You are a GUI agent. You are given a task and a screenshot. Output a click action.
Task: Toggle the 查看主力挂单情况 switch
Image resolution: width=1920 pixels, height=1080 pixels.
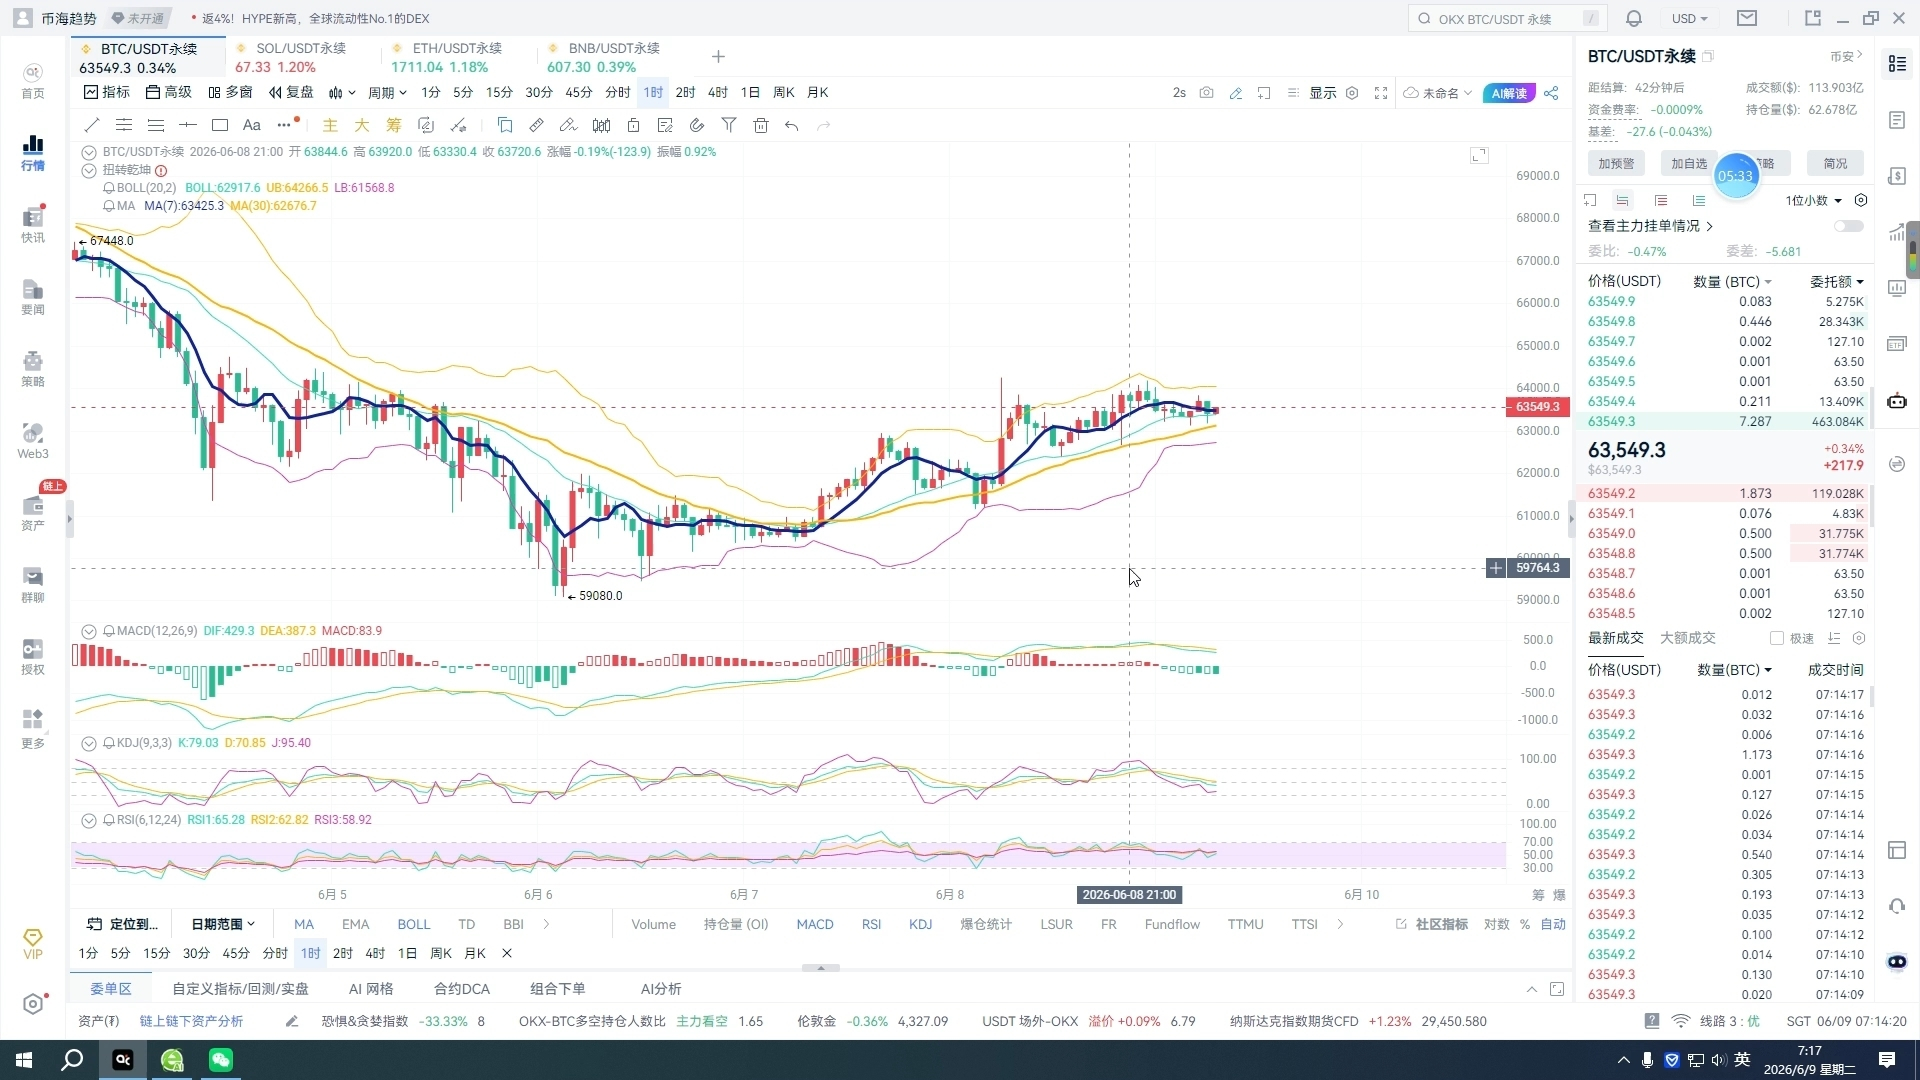[1849, 226]
